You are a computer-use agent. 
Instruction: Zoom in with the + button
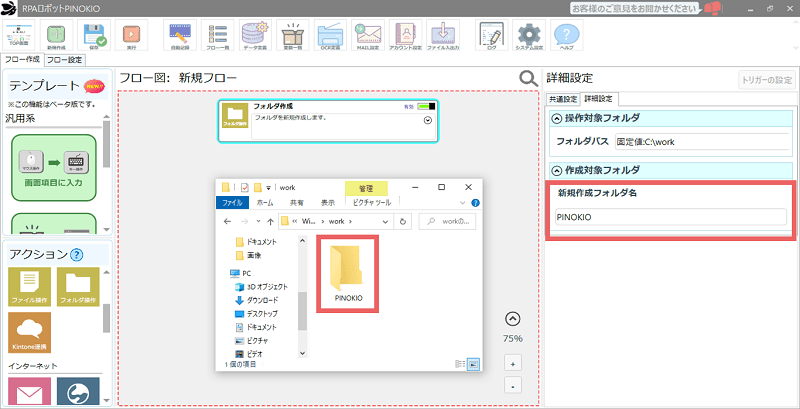tap(512, 364)
